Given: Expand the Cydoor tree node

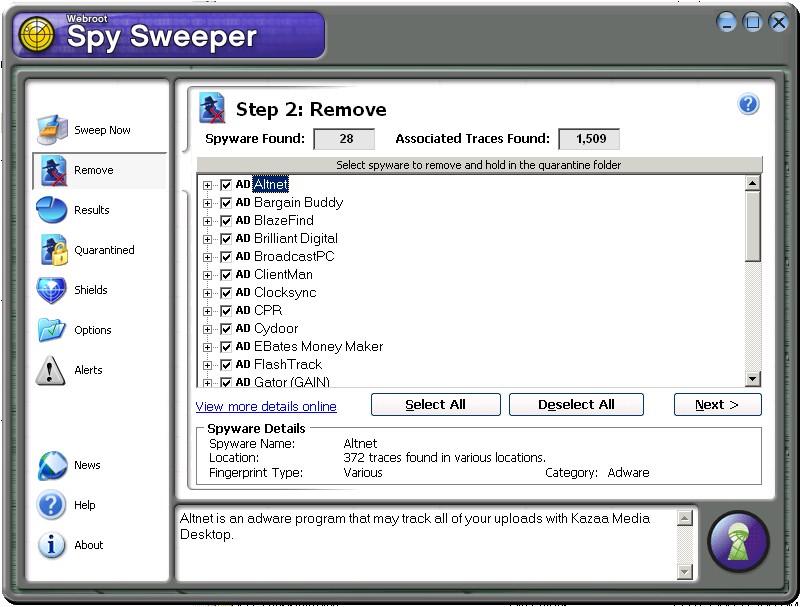Looking at the screenshot, I should click(x=207, y=329).
